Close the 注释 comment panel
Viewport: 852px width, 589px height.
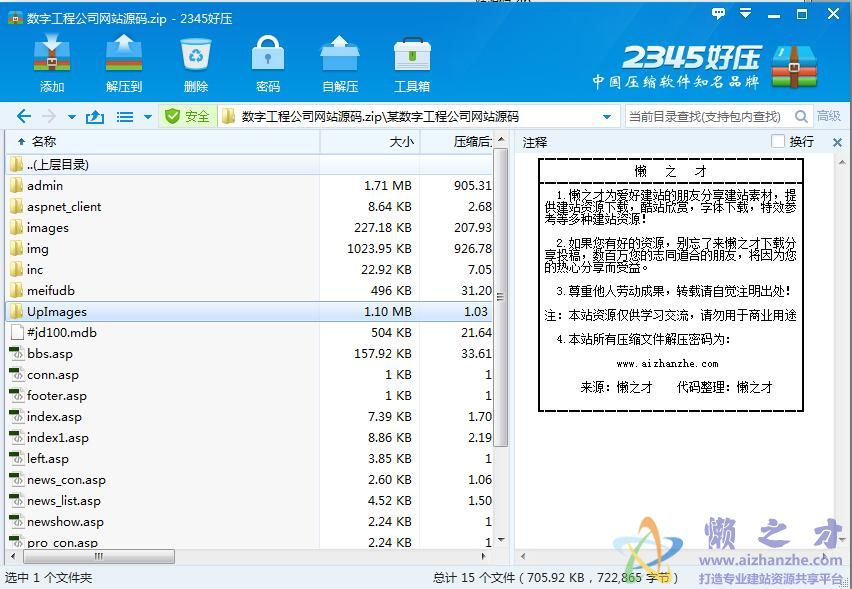pyautogui.click(x=837, y=142)
